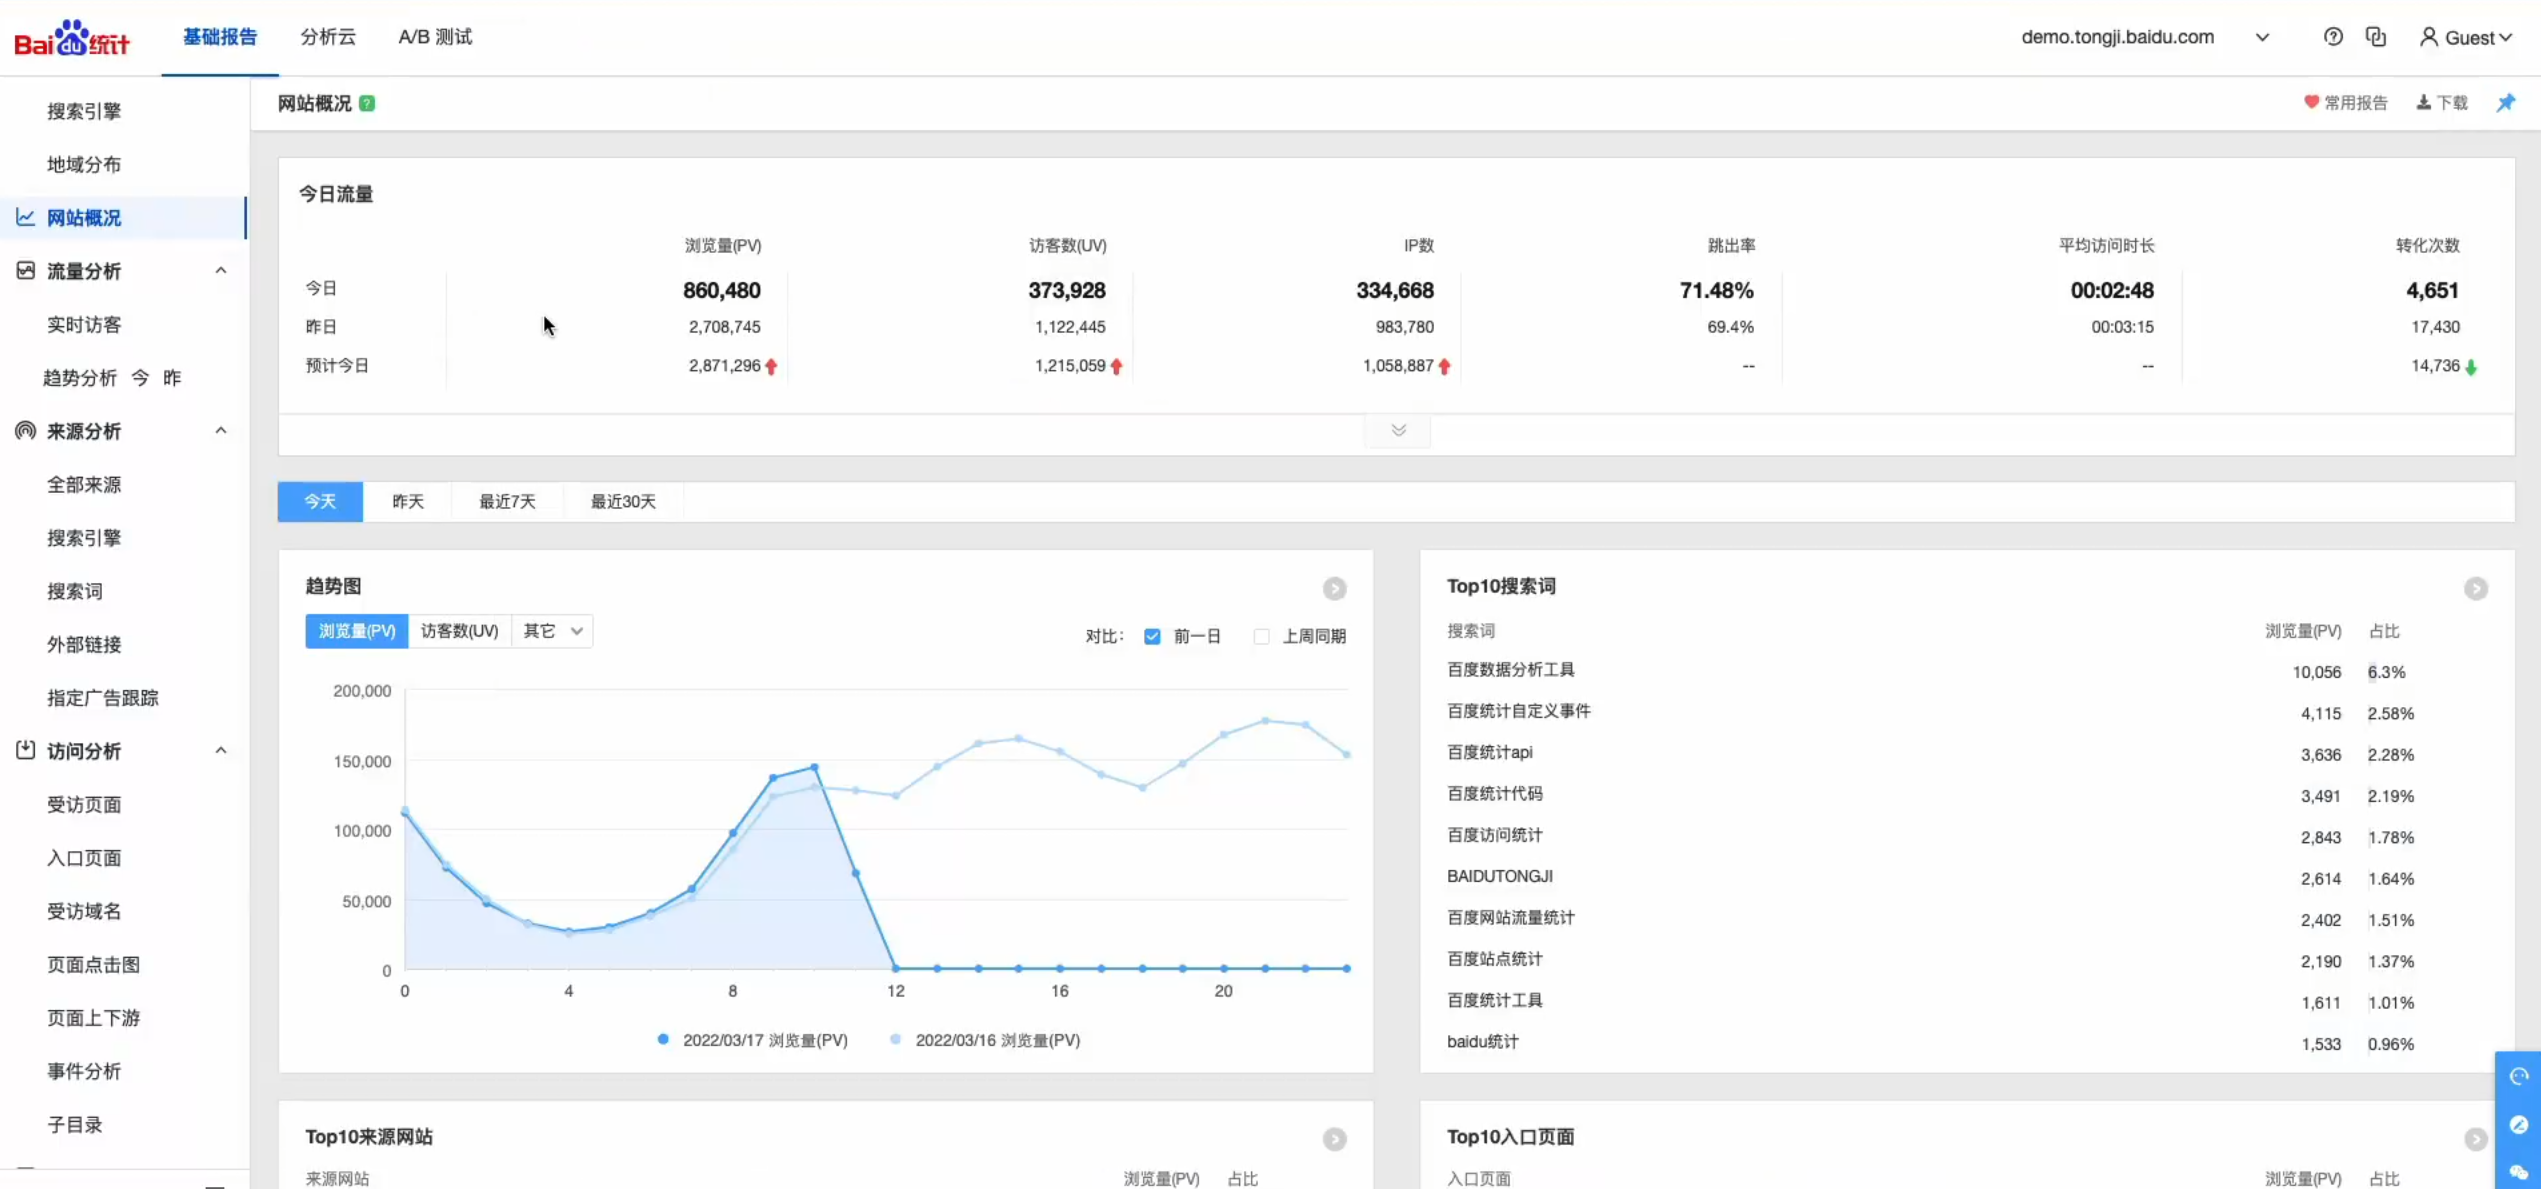Open 页面点击图 in the sidebar
This screenshot has height=1189, width=2541.
93,964
